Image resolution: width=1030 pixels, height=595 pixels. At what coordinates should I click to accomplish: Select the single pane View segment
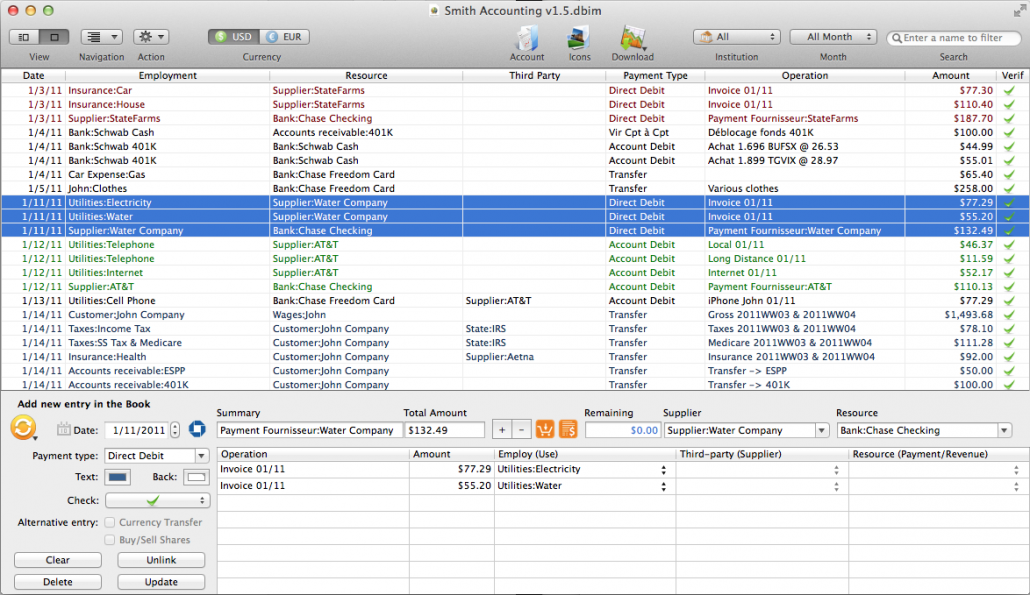55,37
